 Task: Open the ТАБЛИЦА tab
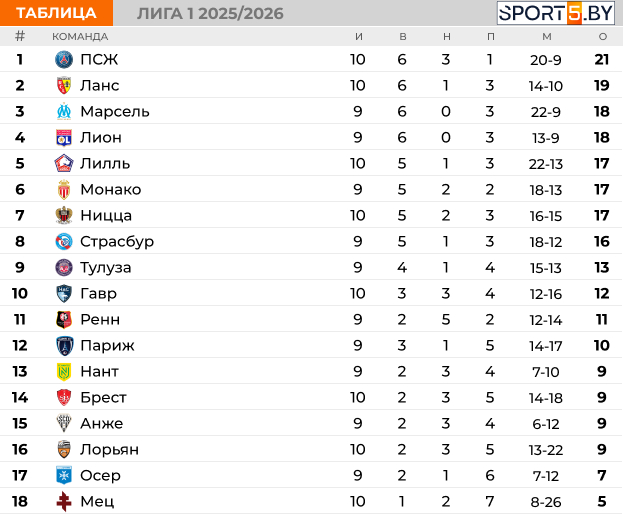(56, 13)
